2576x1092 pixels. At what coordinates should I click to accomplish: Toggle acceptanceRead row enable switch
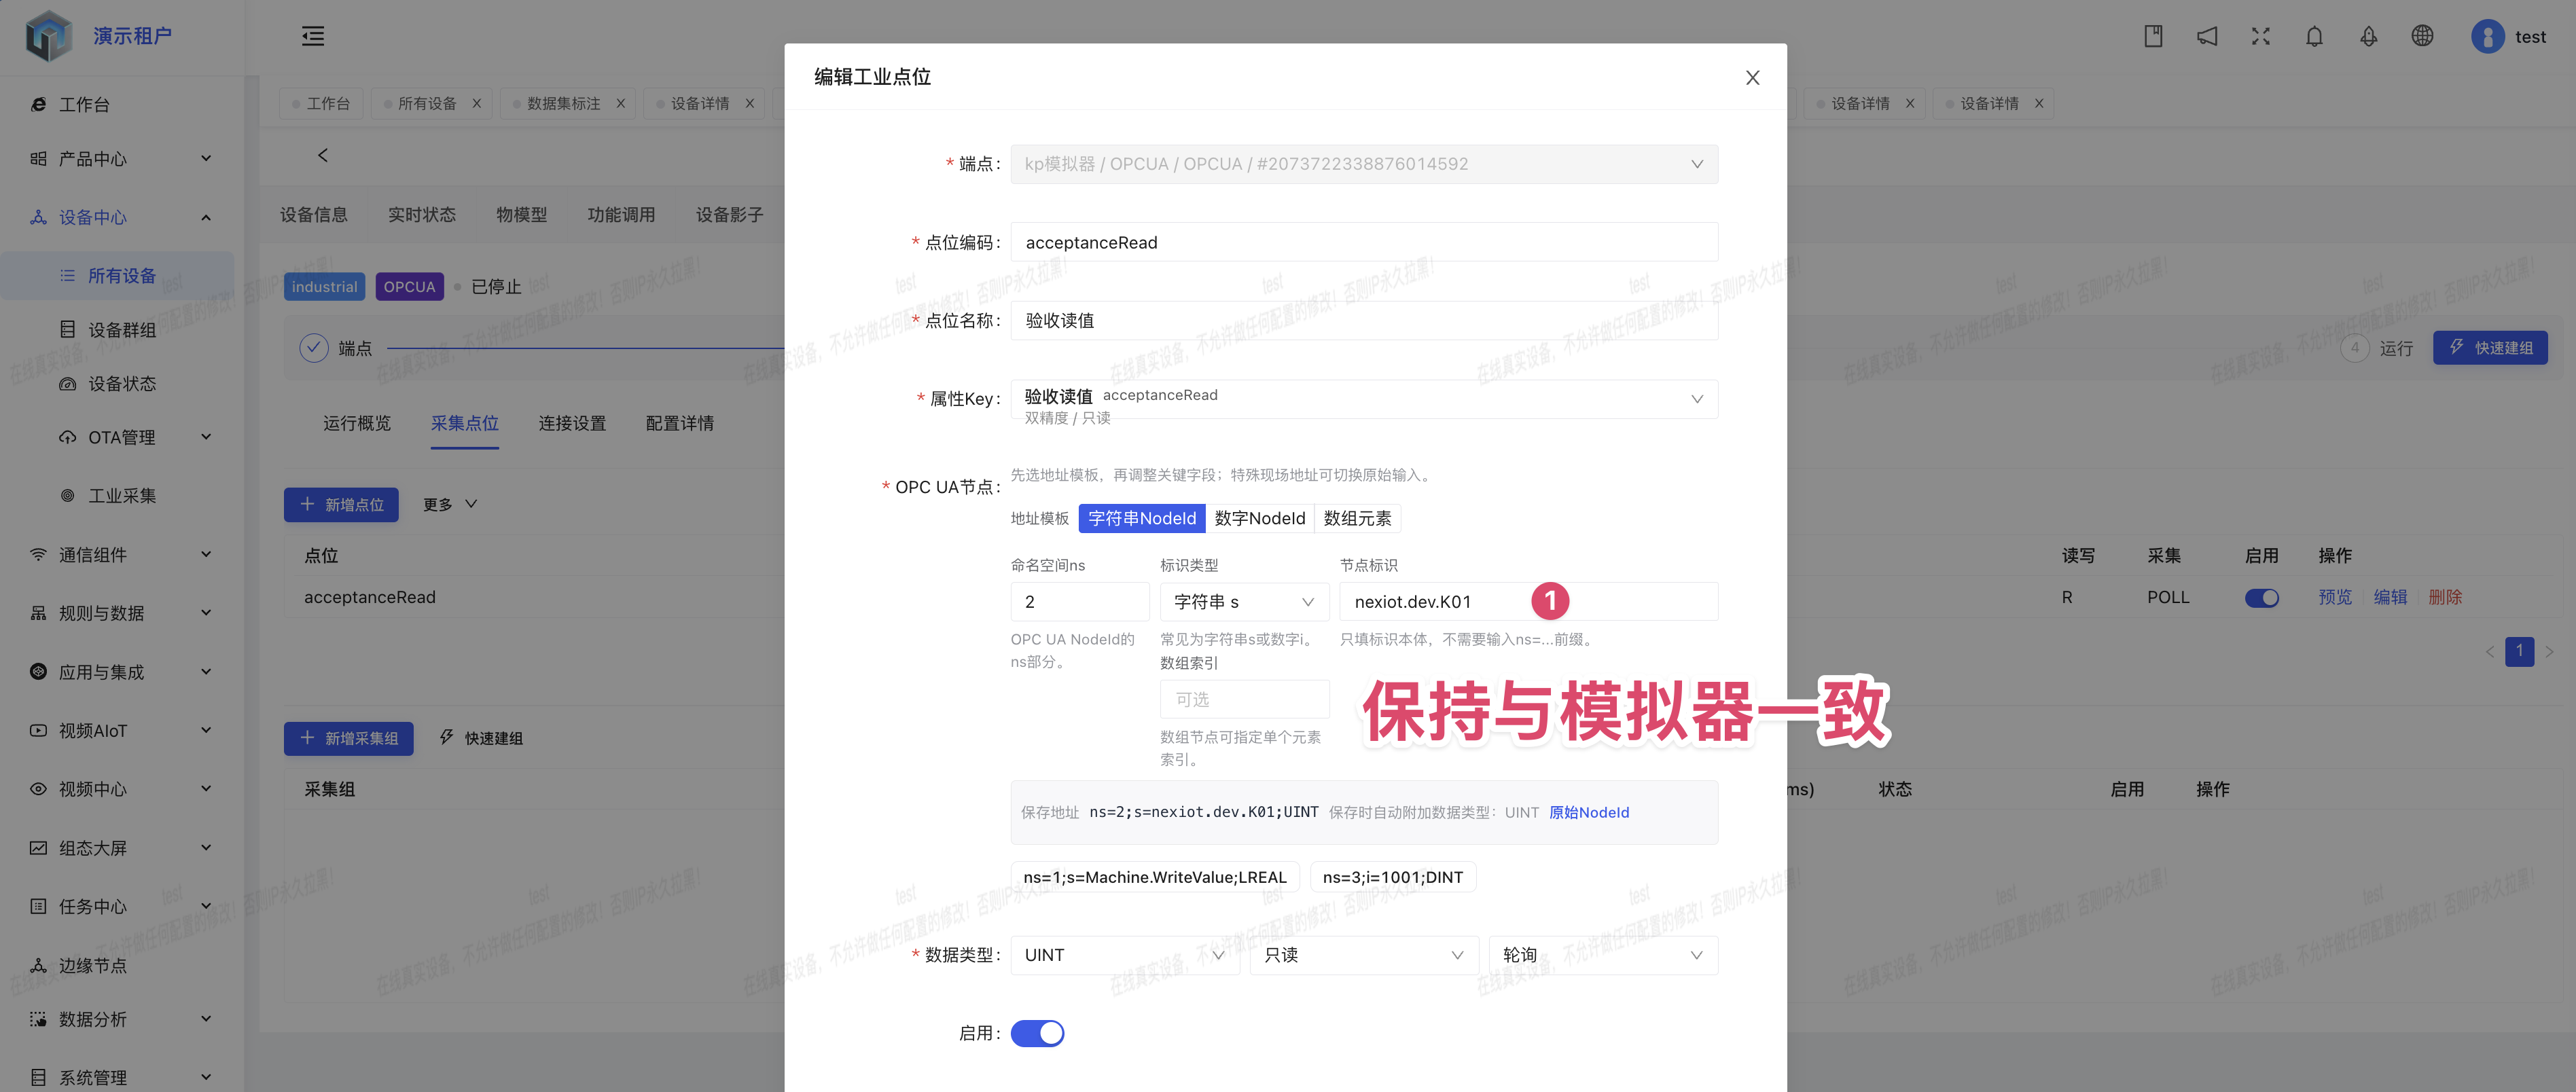2261,597
